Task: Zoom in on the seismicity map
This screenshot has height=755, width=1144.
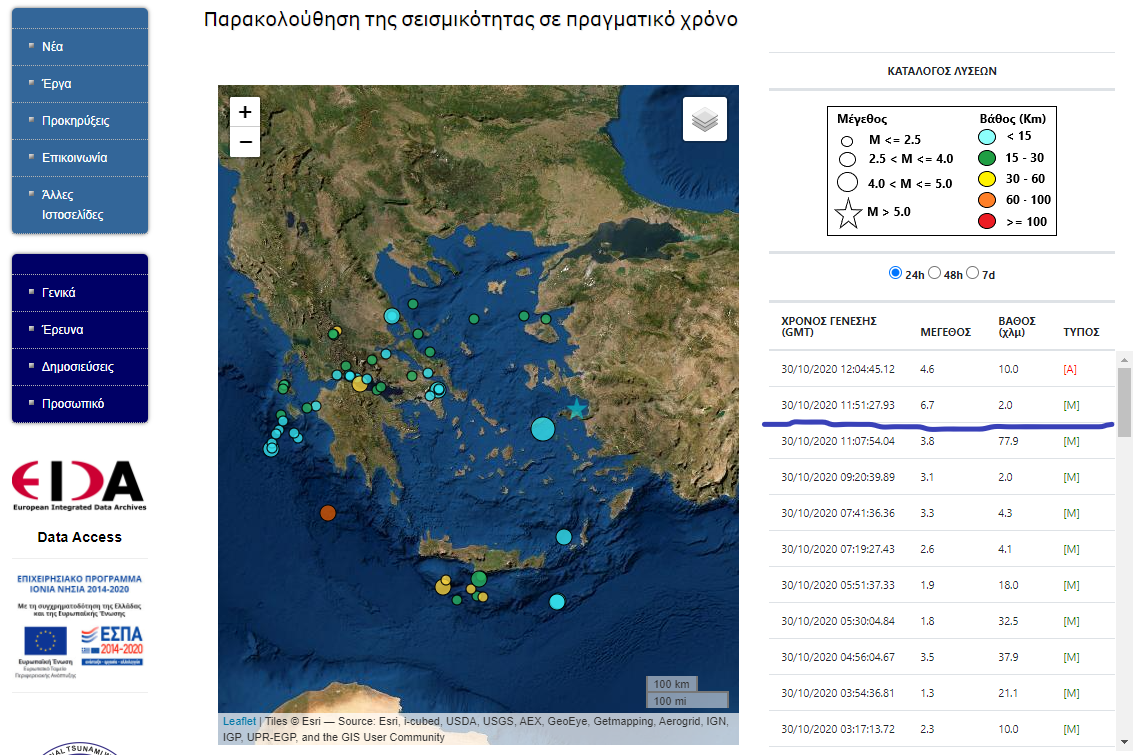Action: coord(245,111)
